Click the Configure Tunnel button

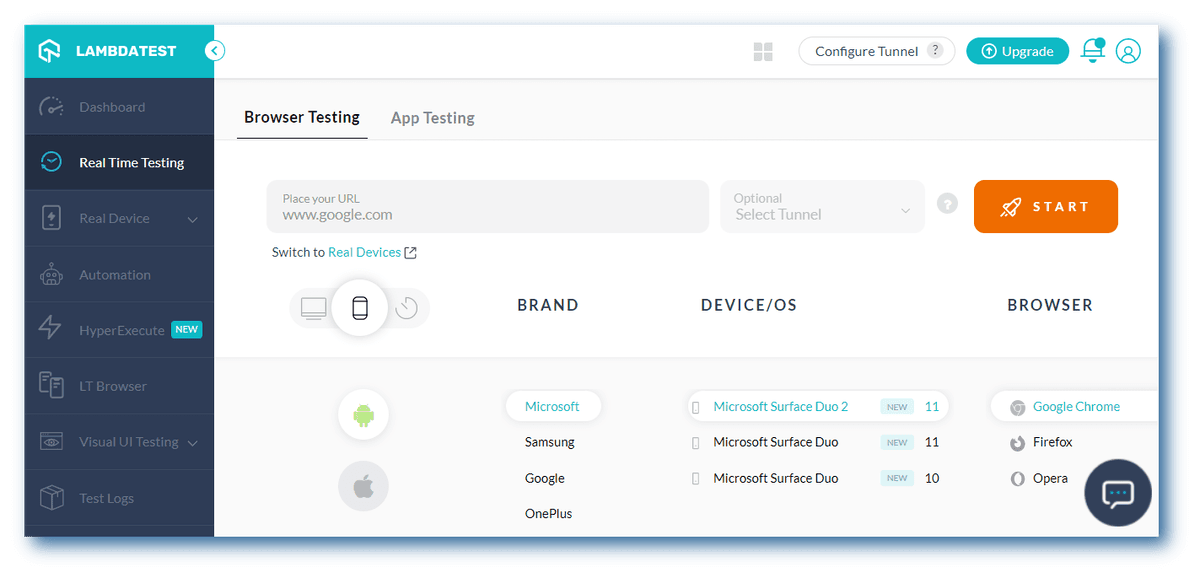(876, 51)
